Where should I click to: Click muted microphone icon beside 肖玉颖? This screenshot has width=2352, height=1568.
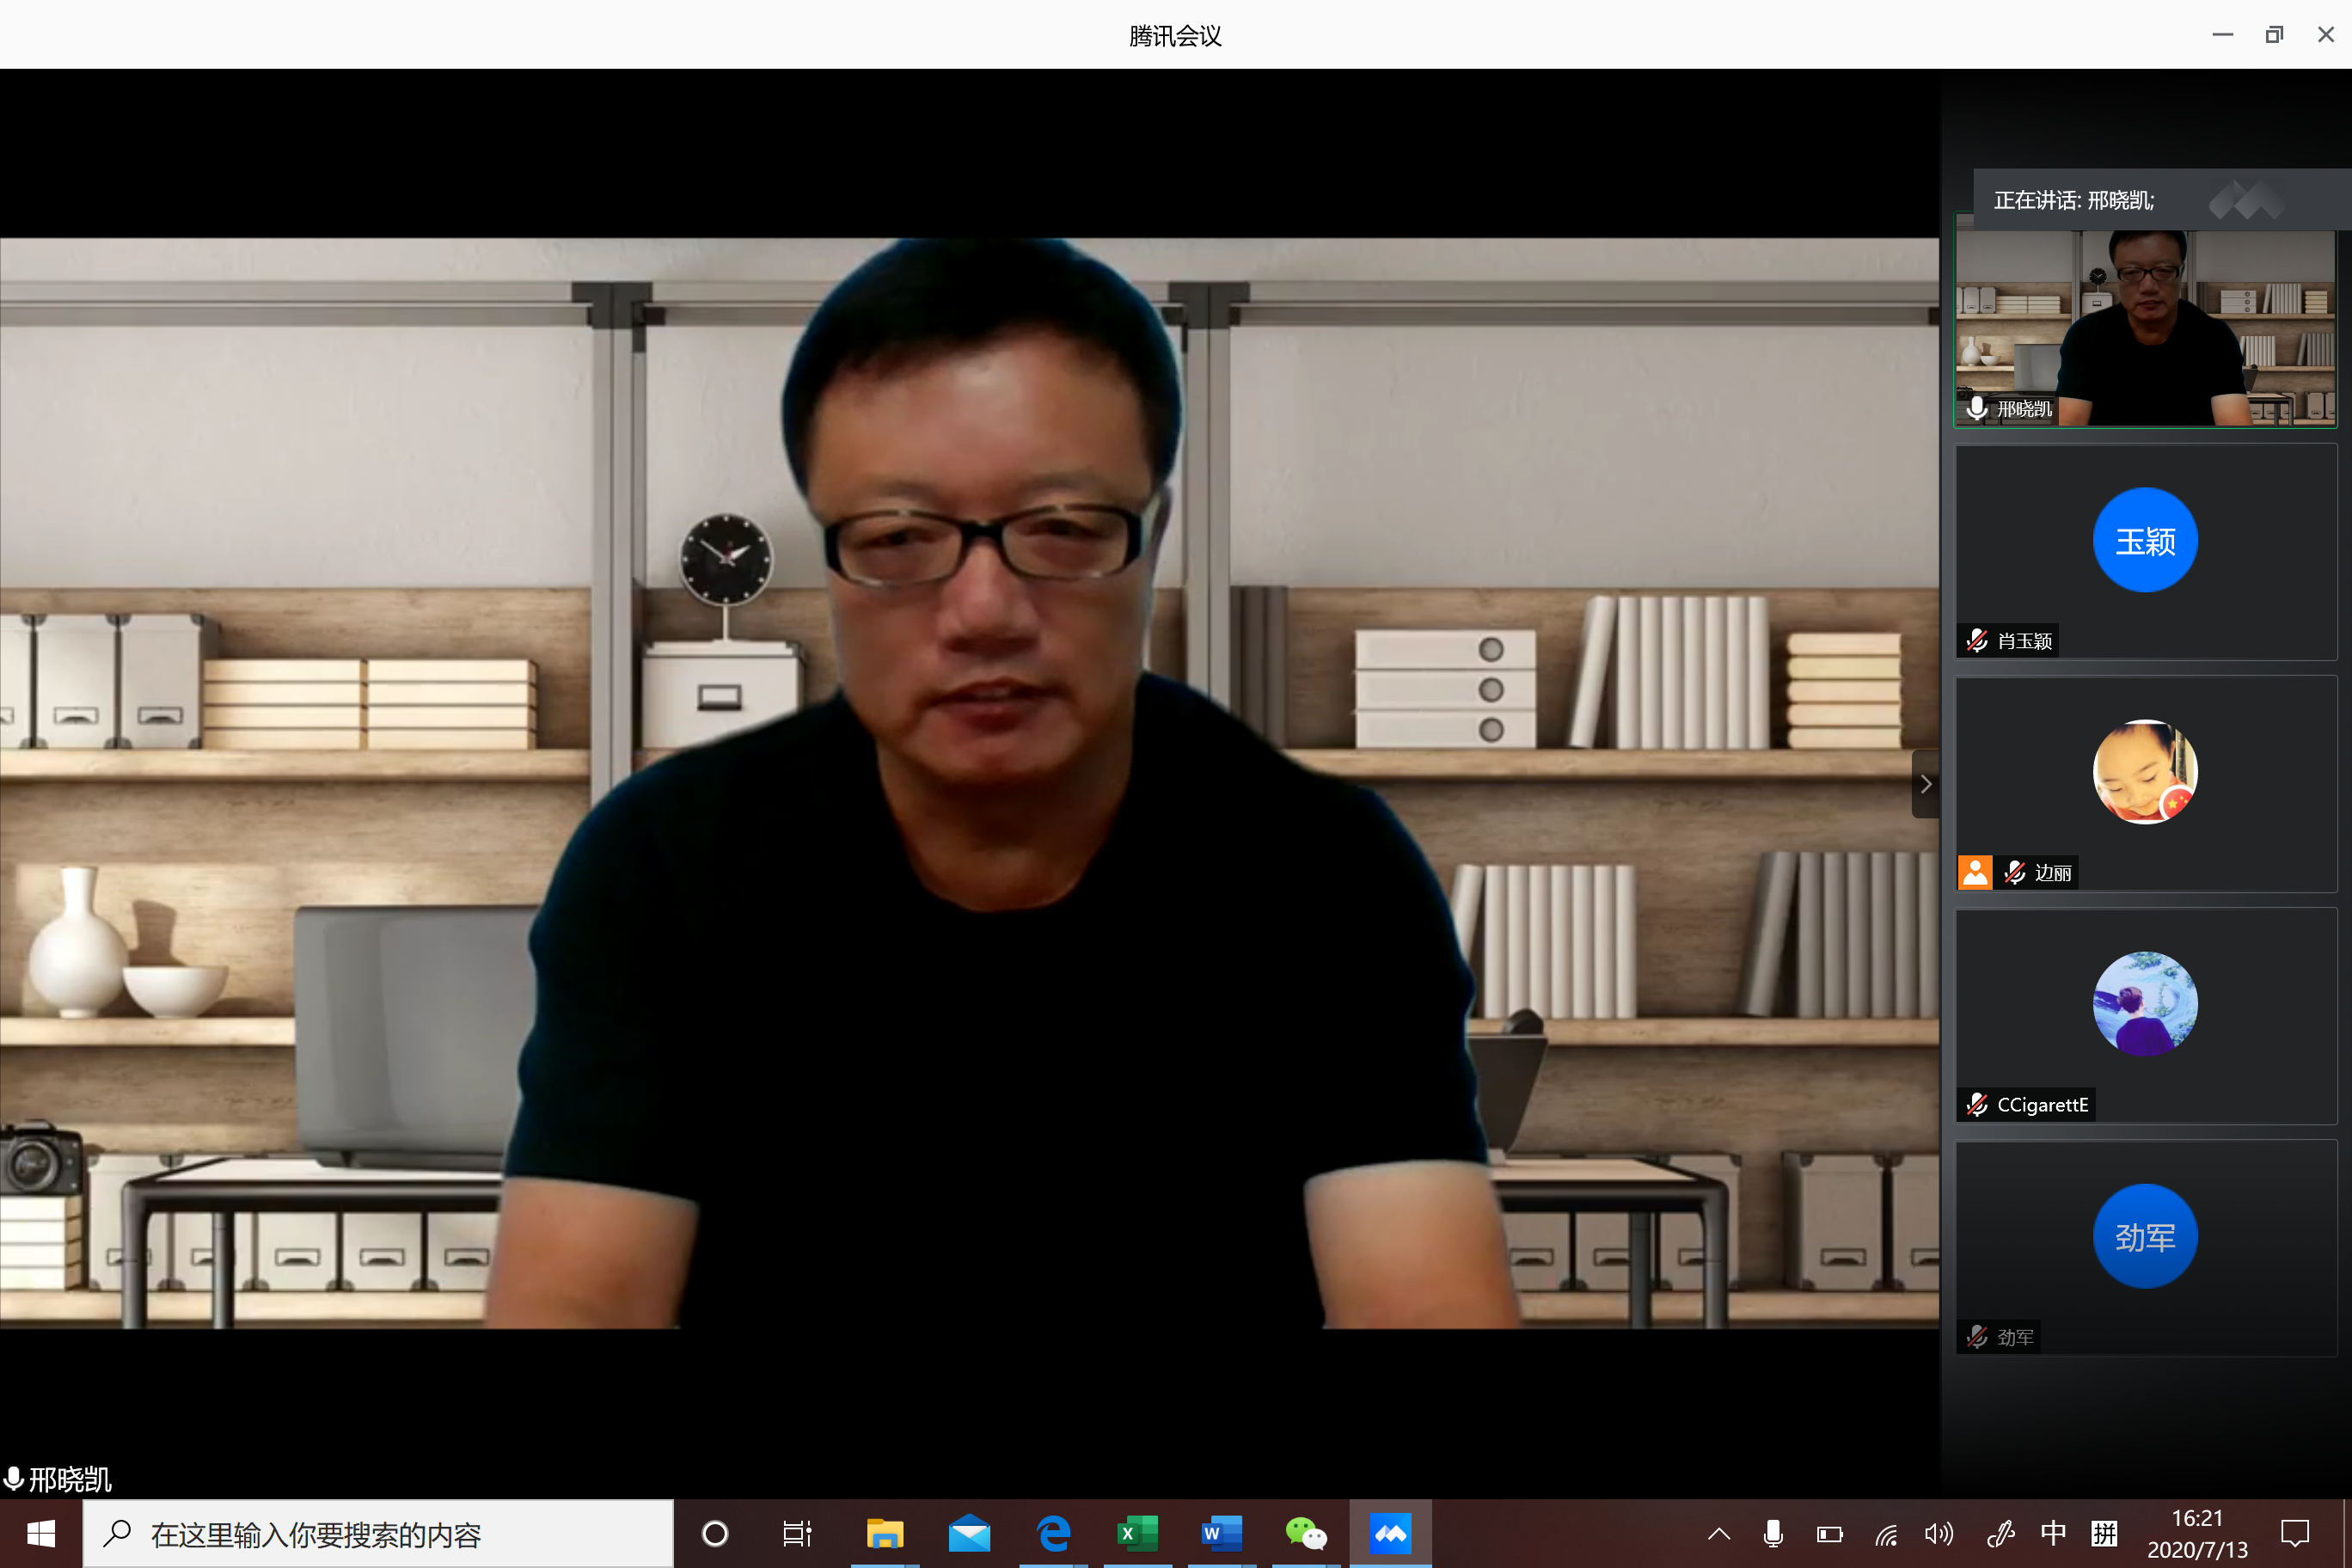click(1976, 640)
